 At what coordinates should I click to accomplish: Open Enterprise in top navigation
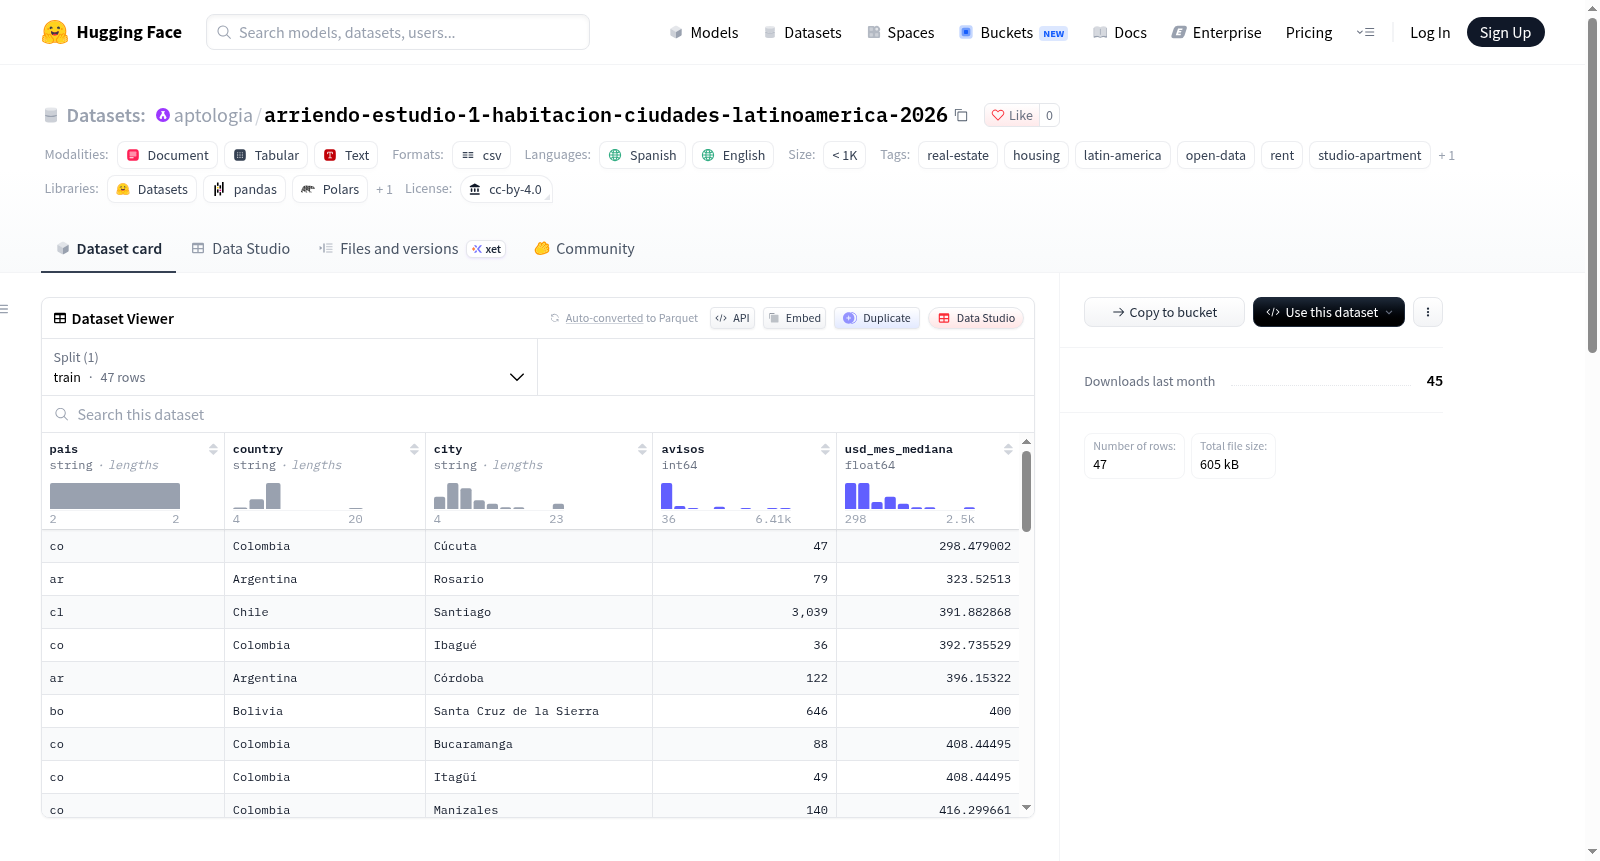tap(1216, 32)
